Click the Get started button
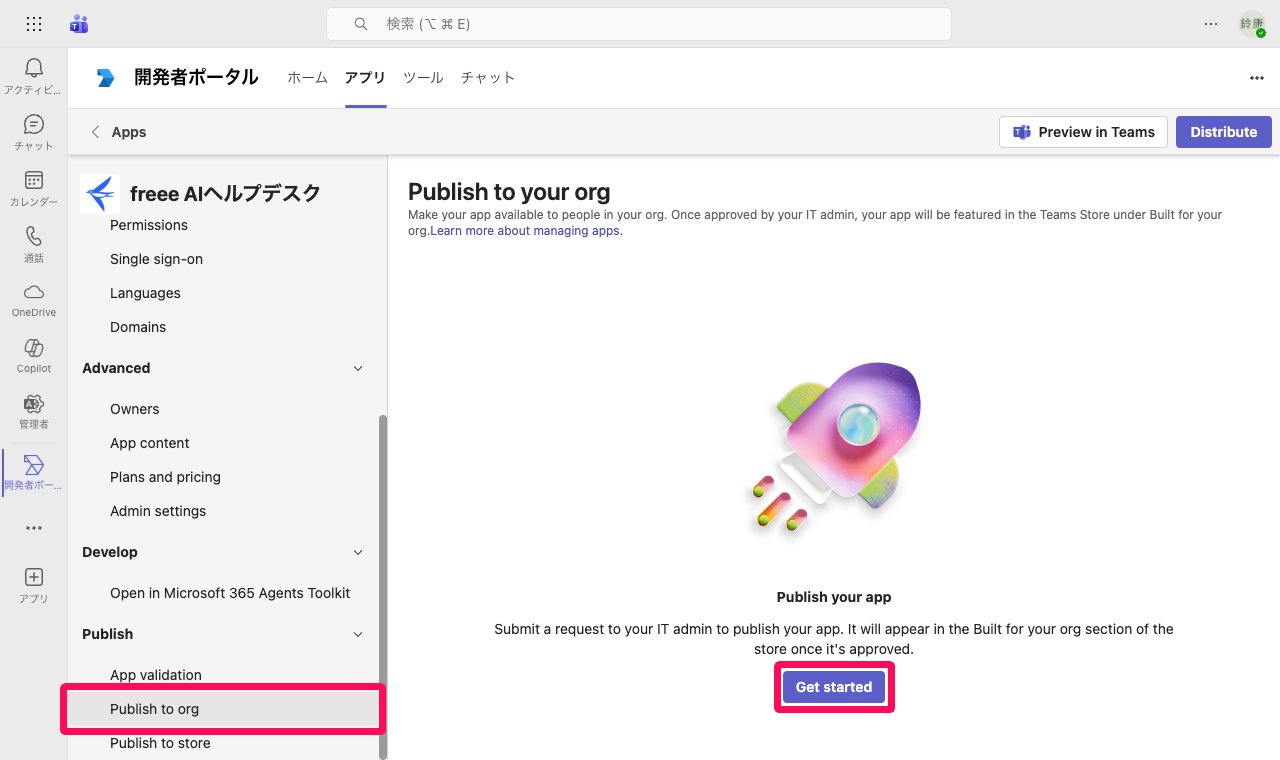1280x760 pixels. [834, 687]
